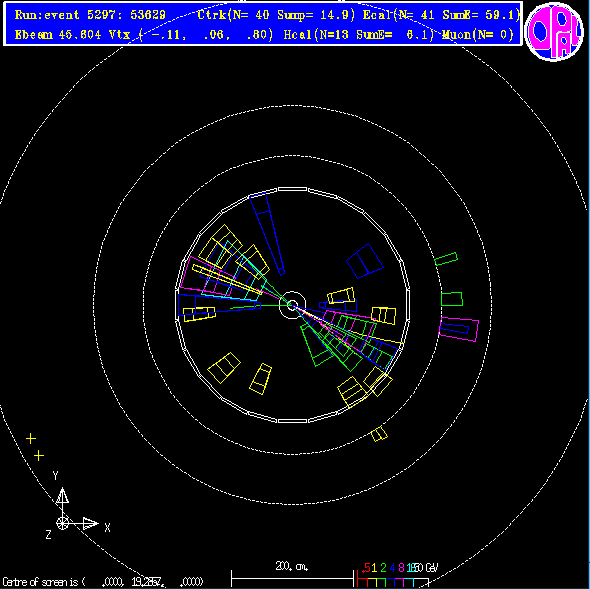Viewport: 590px width, 589px height.
Task: Click the Run:event 5297 header text
Action: [90, 15]
